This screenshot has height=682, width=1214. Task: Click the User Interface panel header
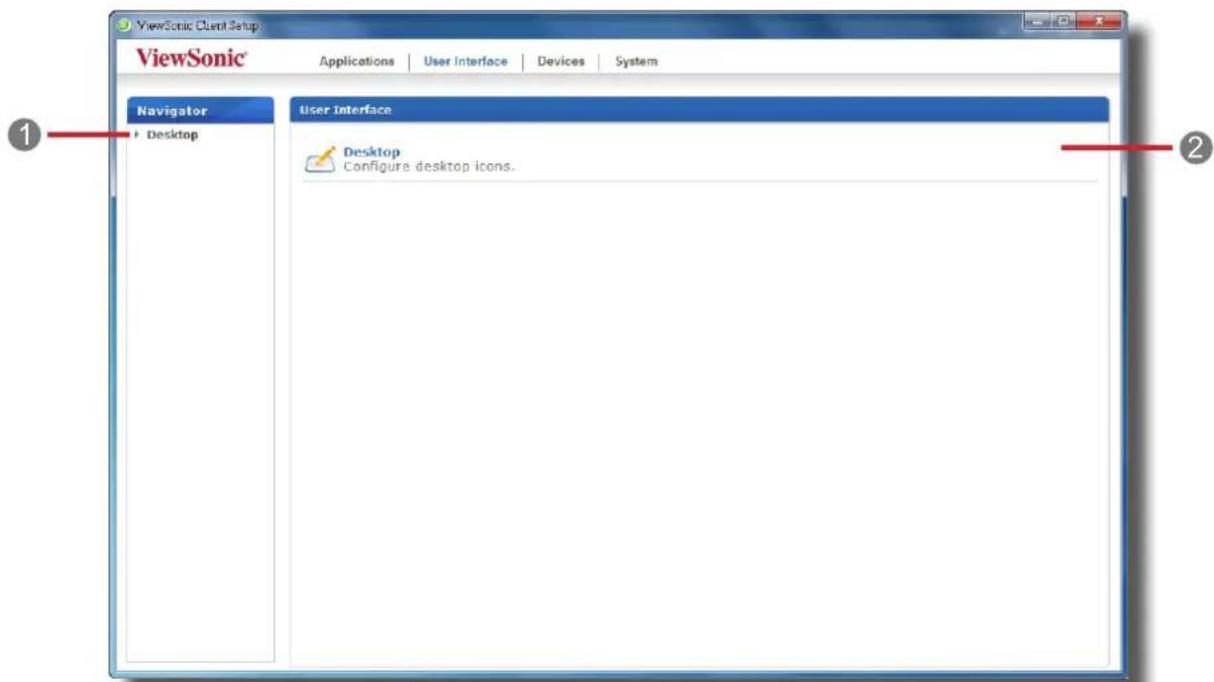click(x=699, y=109)
